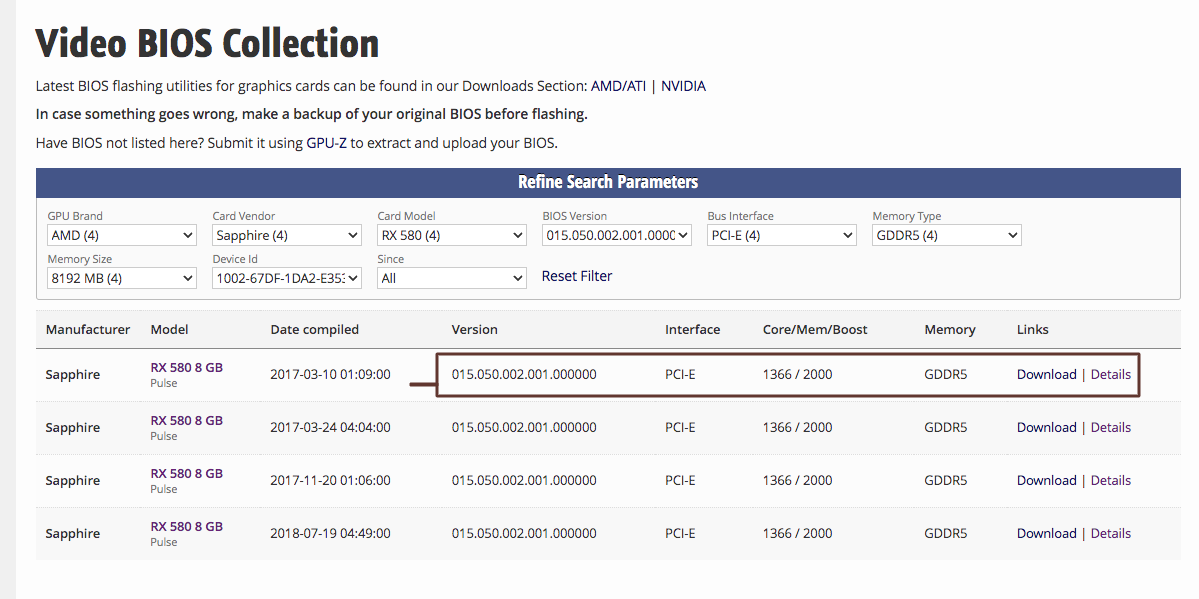View Details for the 2017-03-24 BIOS
Screen dimensions: 1199x599
[x=1110, y=428]
